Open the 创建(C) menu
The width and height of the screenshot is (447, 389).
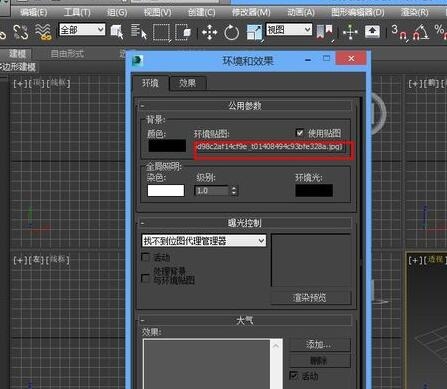point(201,13)
